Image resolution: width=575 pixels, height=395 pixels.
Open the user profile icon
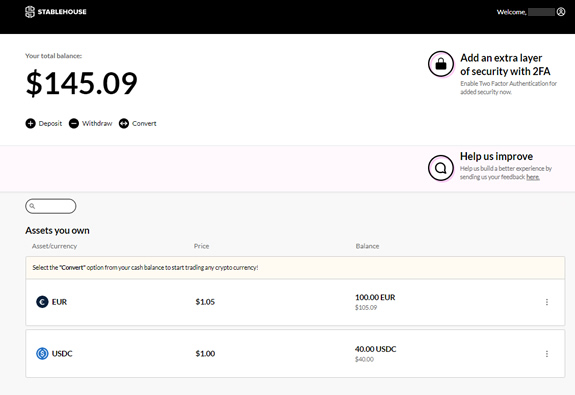pos(561,12)
